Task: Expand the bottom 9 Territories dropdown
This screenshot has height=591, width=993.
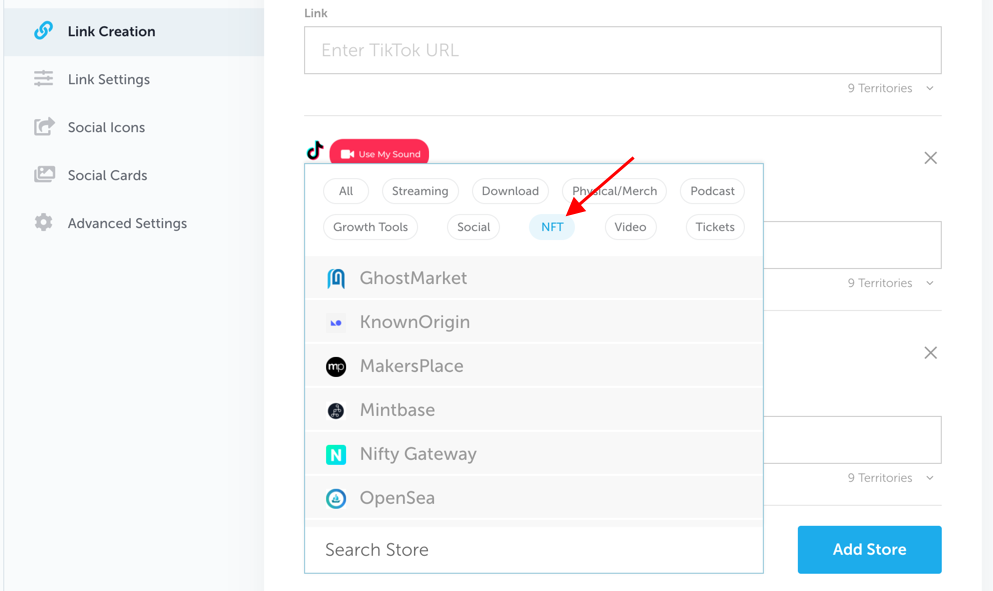Action: click(x=890, y=478)
